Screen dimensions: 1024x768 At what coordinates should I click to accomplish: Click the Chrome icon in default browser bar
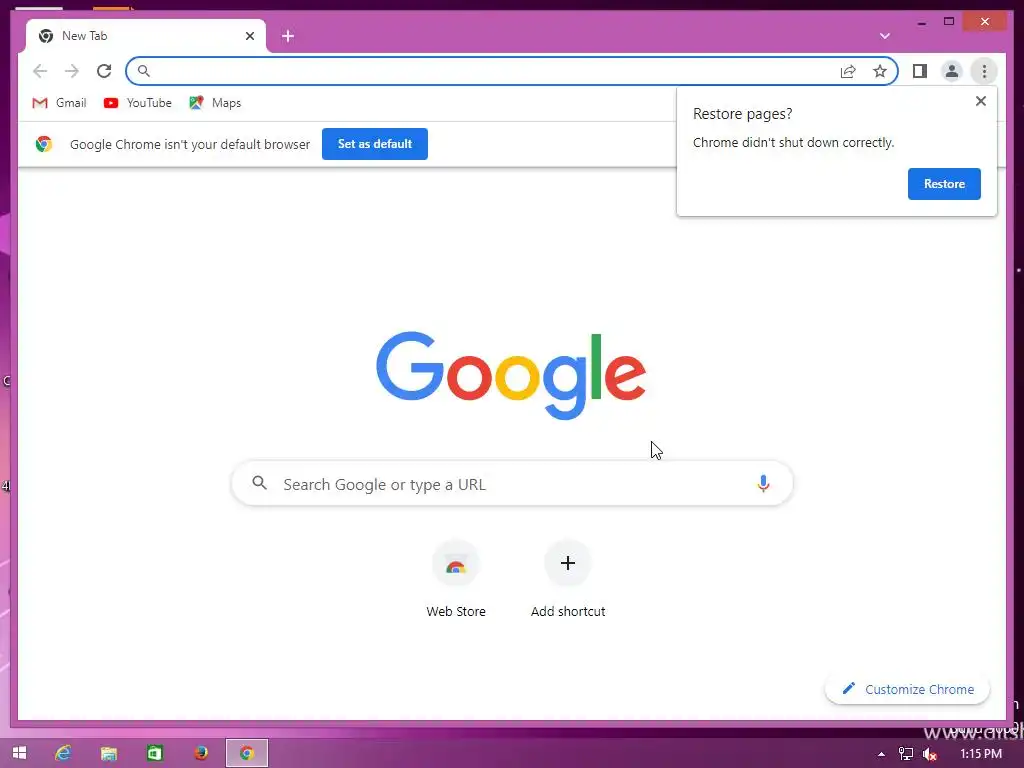[44, 144]
